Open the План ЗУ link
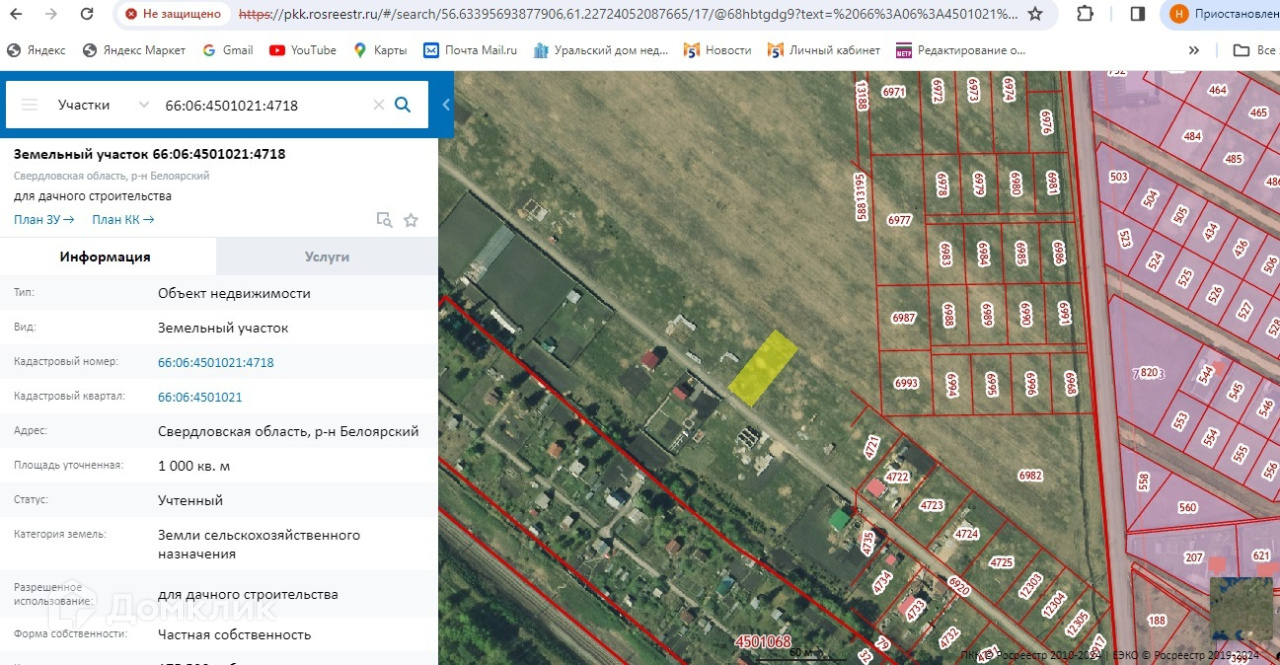Image resolution: width=1280 pixels, height=665 pixels. (44, 220)
